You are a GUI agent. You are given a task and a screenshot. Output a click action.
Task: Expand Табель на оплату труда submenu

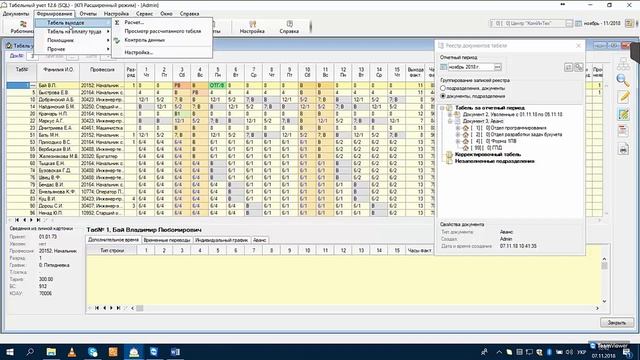[73, 31]
